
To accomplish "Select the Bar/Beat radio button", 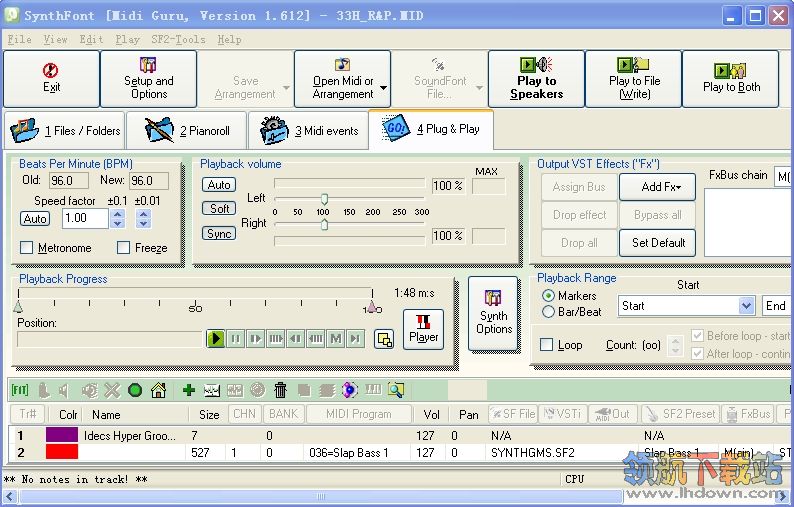I will click(x=548, y=311).
